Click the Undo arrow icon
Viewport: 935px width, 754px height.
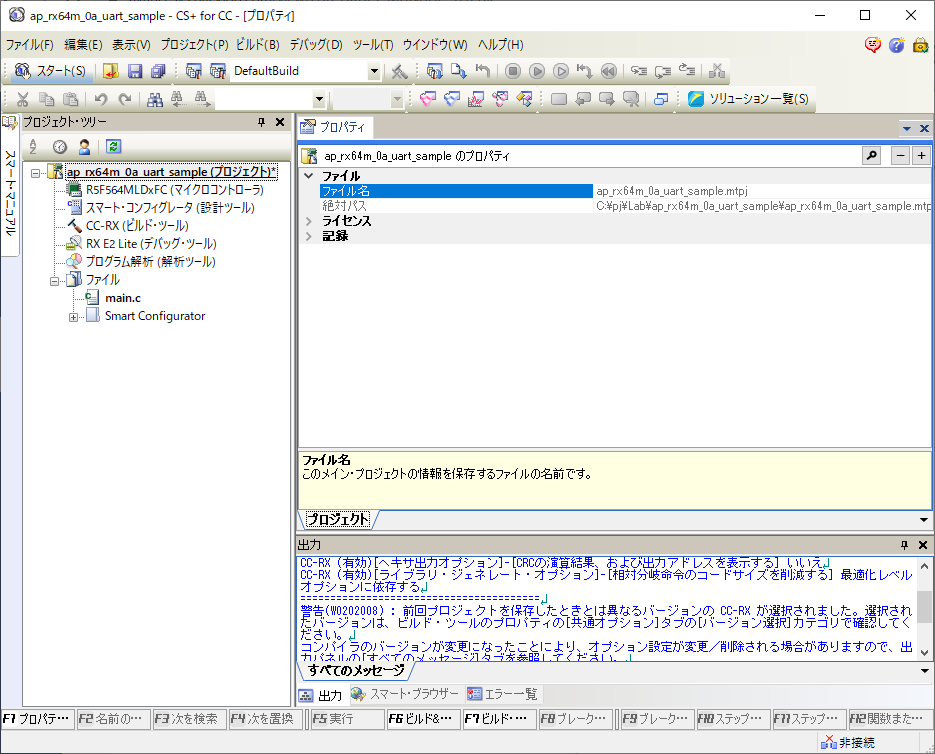pyautogui.click(x=100, y=99)
